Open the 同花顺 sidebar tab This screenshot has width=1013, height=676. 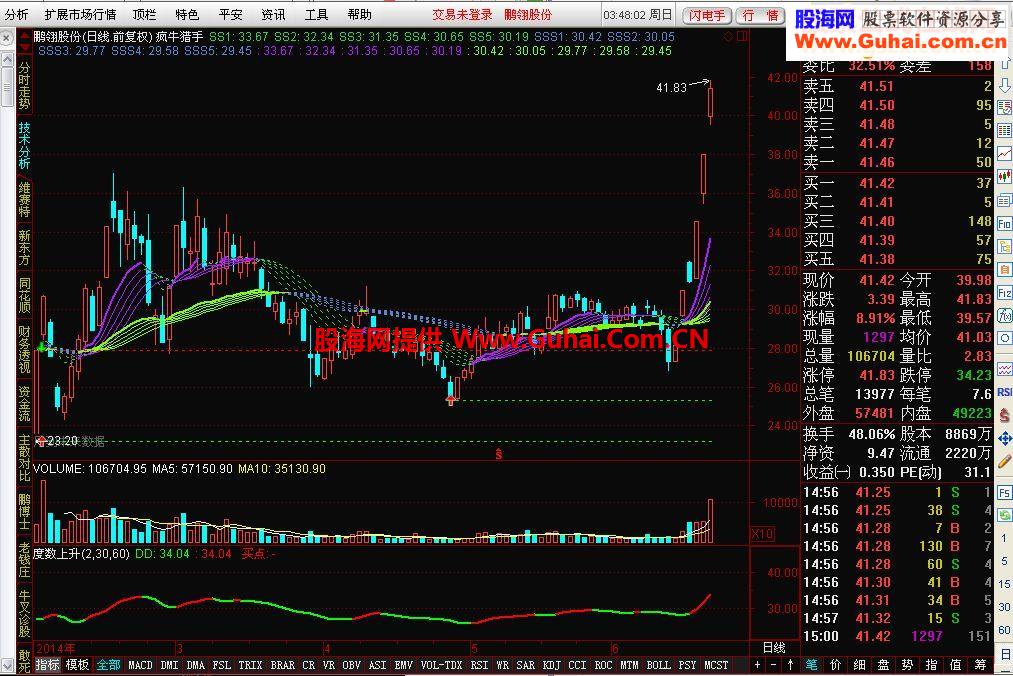pos(24,295)
